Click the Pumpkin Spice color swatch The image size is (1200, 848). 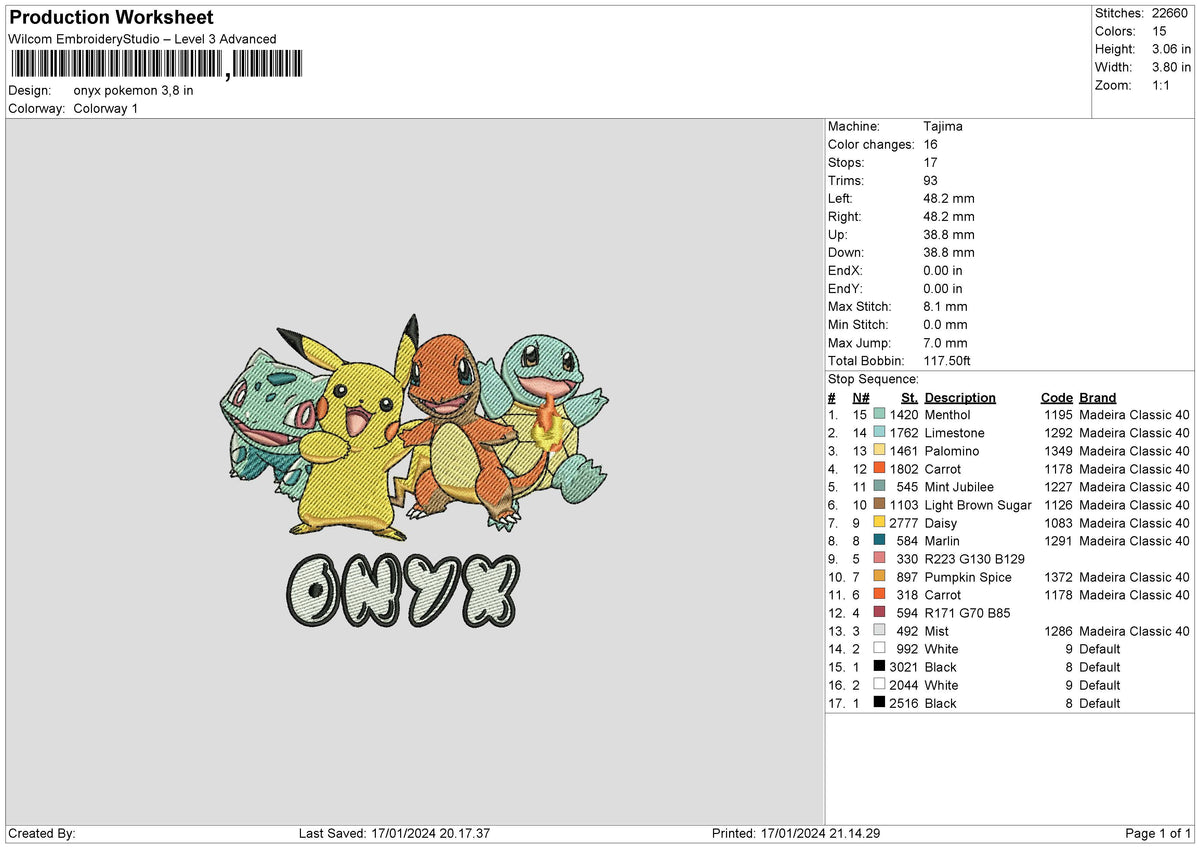click(x=879, y=577)
